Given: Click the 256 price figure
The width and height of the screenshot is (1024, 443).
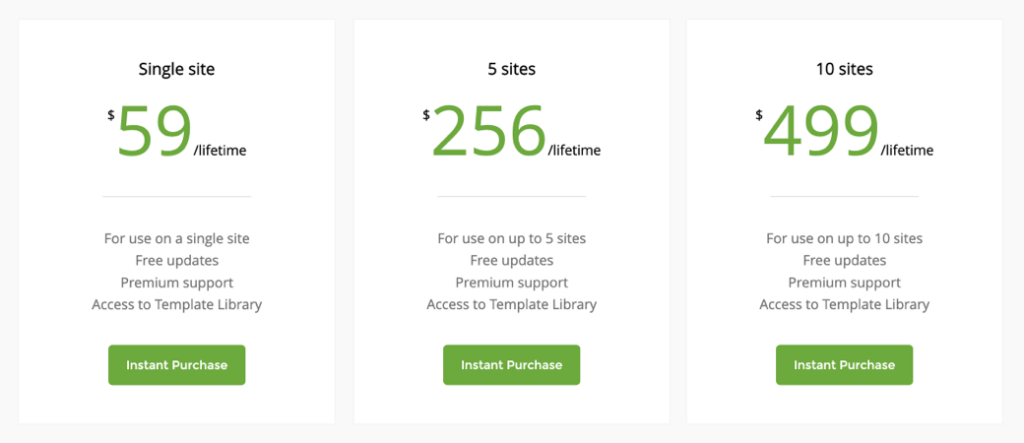Looking at the screenshot, I should coord(489,132).
